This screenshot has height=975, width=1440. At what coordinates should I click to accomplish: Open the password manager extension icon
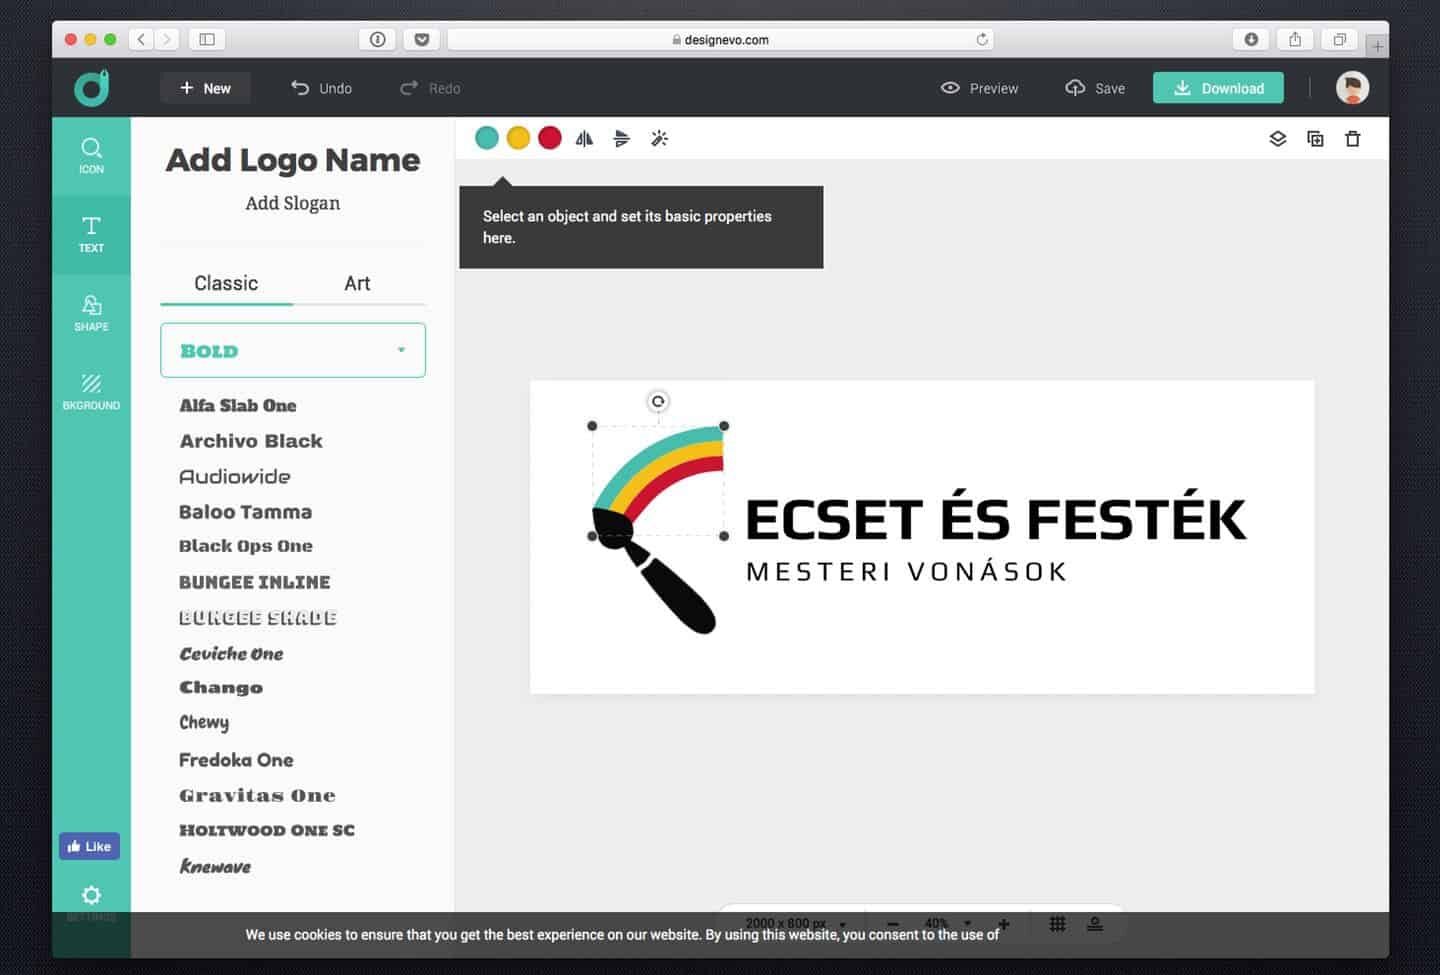(377, 39)
